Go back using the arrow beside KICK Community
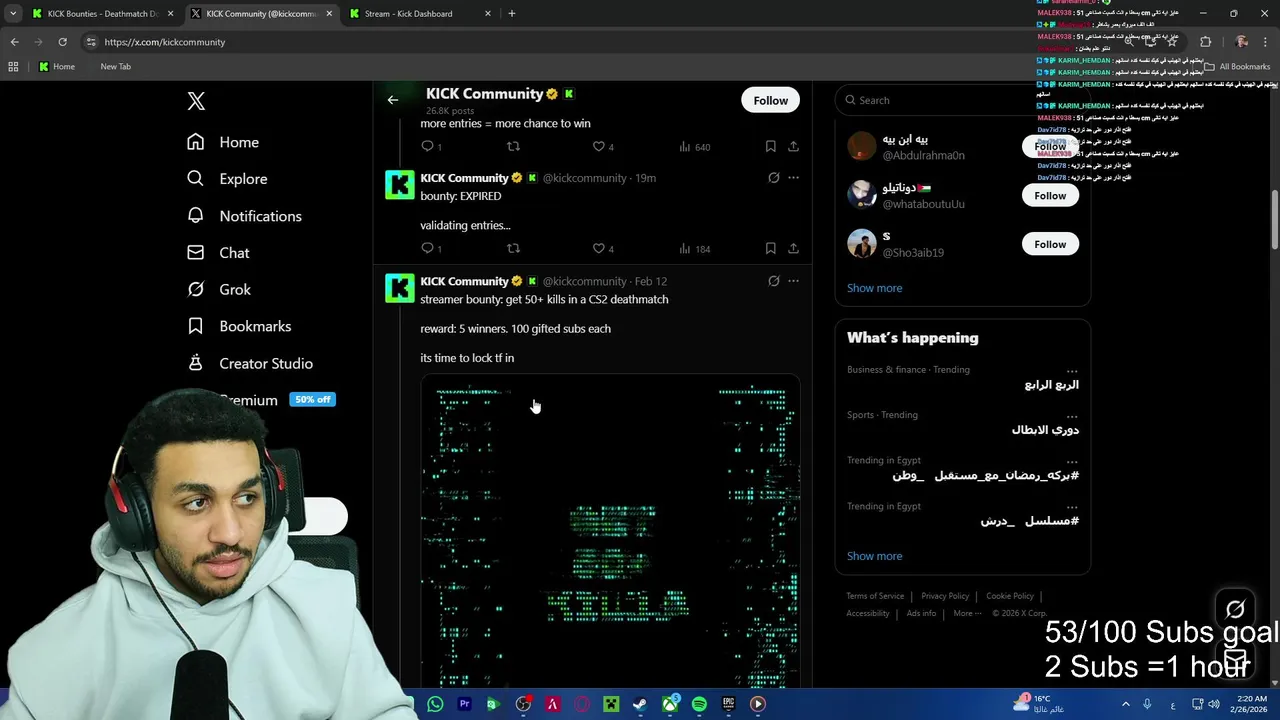 tap(393, 100)
